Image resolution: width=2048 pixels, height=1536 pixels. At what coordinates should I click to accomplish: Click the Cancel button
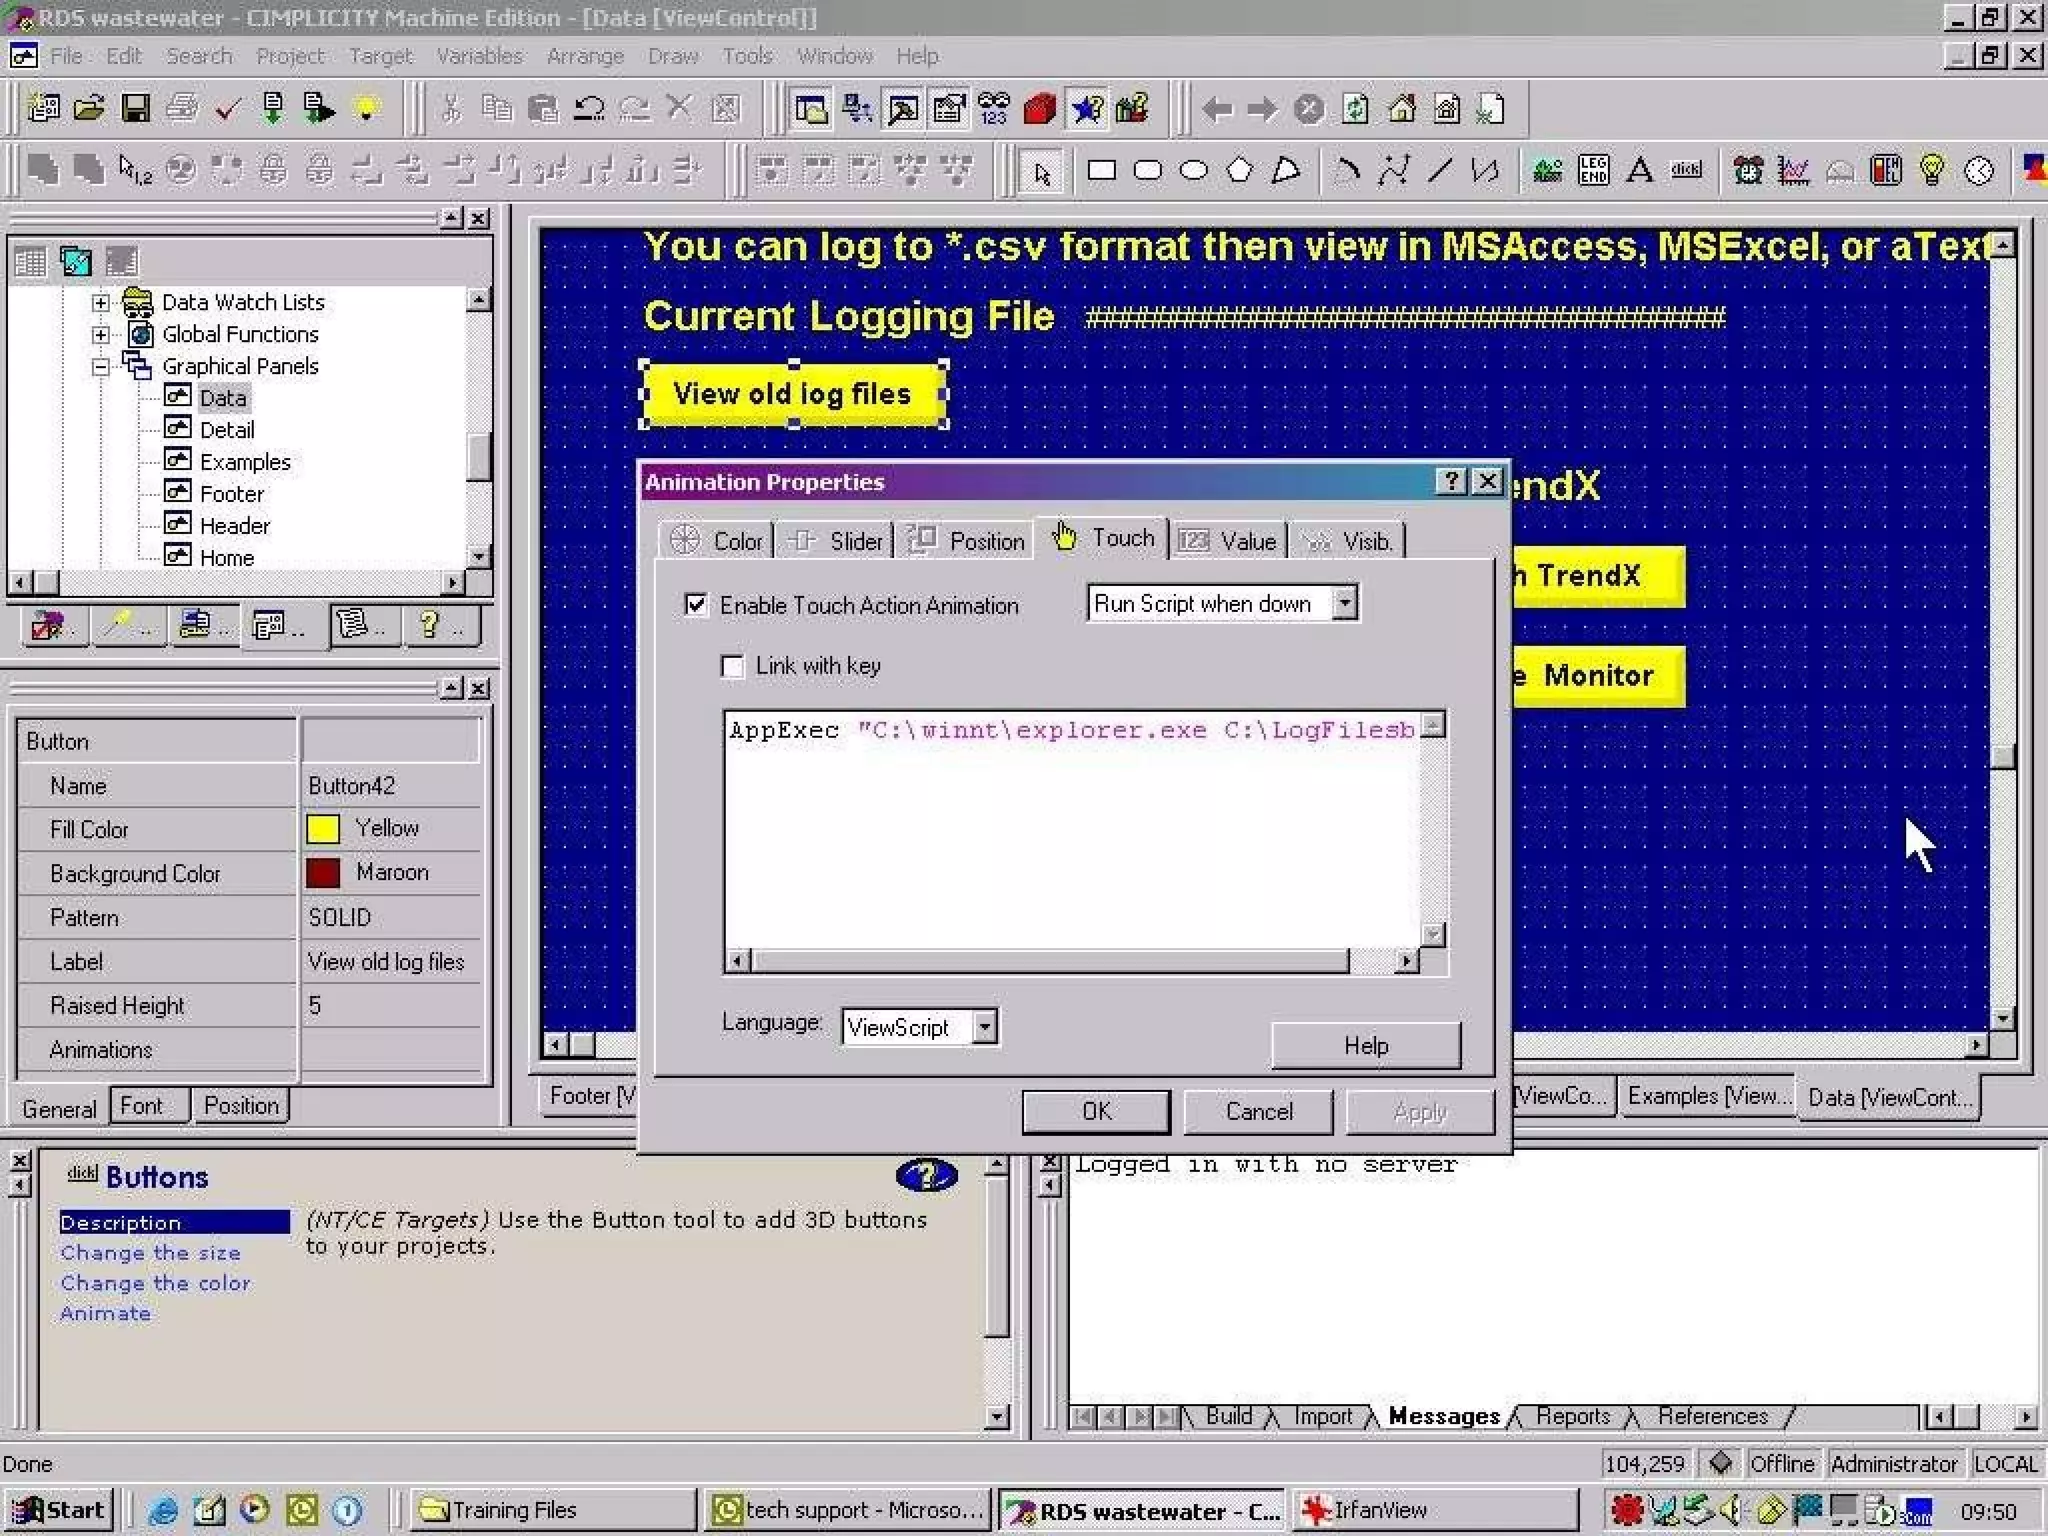[x=1258, y=1112]
